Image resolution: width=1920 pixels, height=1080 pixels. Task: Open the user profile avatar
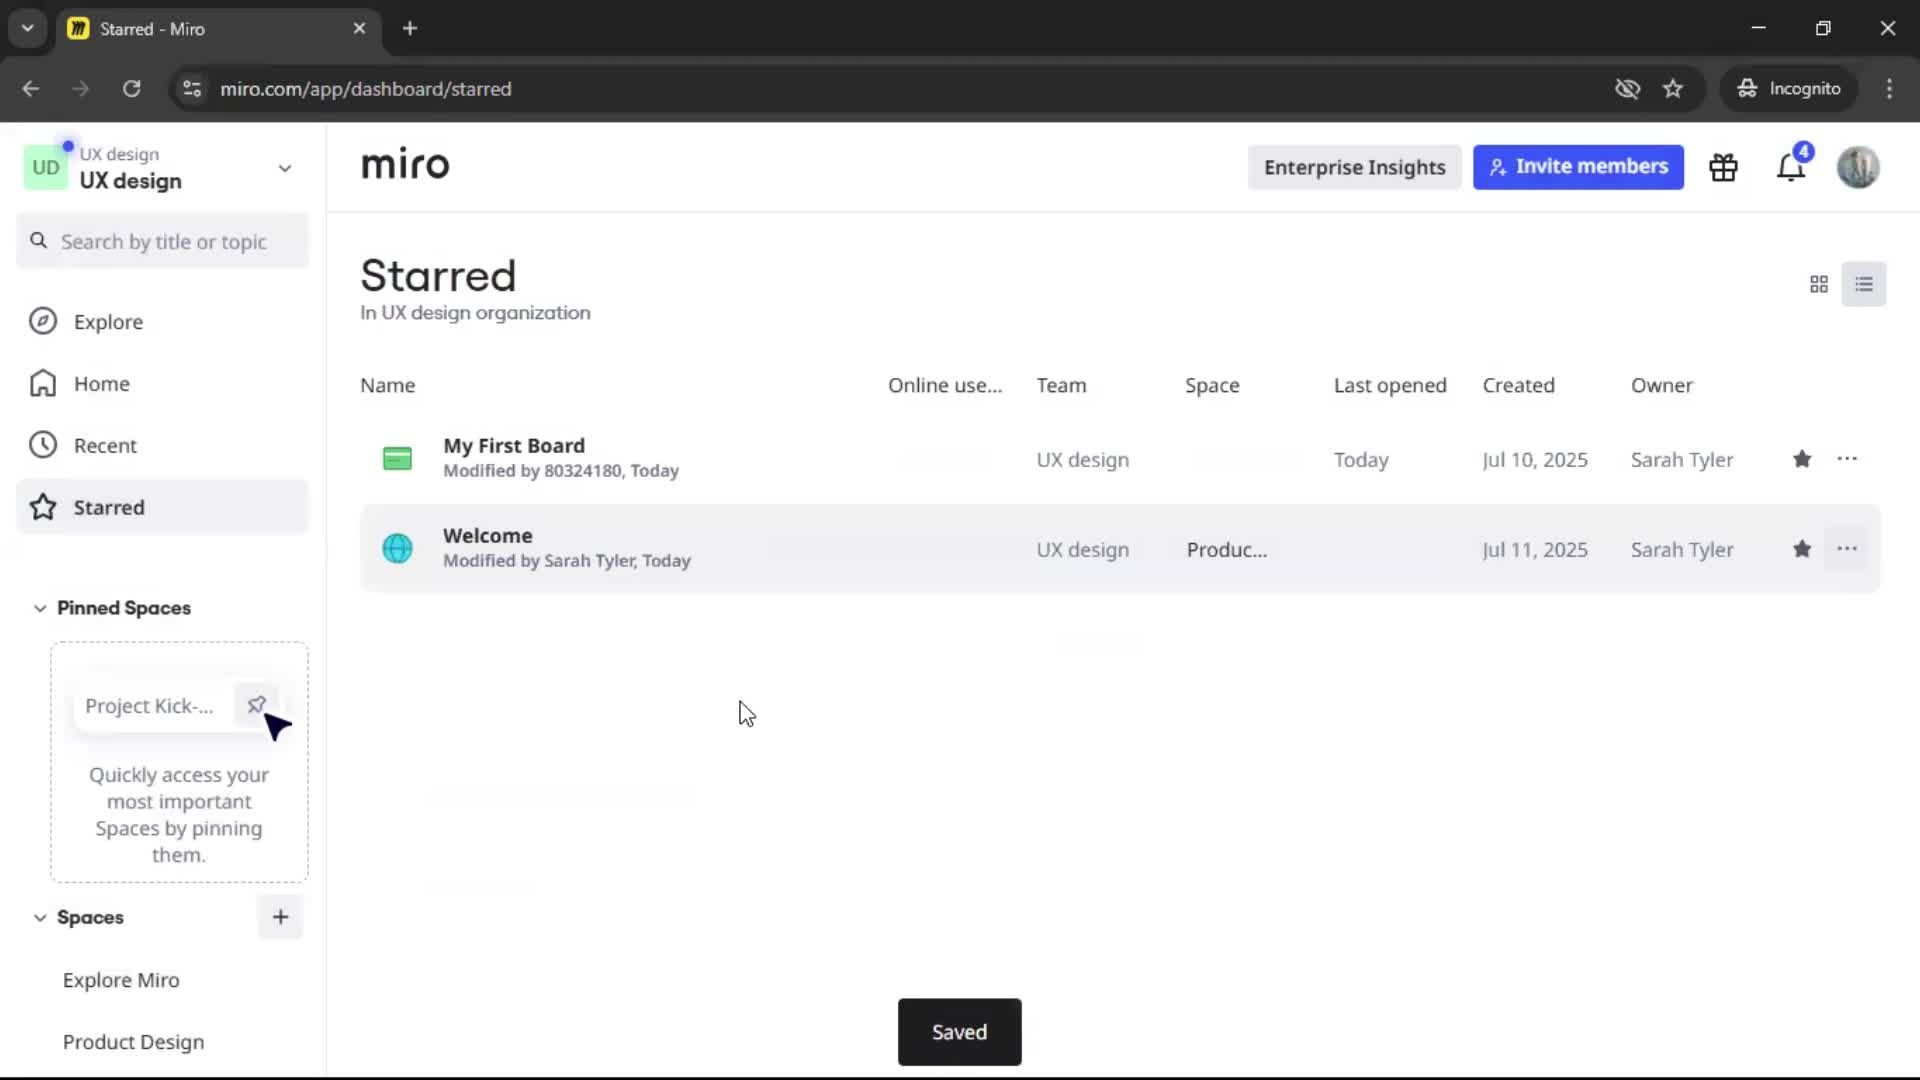(1858, 167)
